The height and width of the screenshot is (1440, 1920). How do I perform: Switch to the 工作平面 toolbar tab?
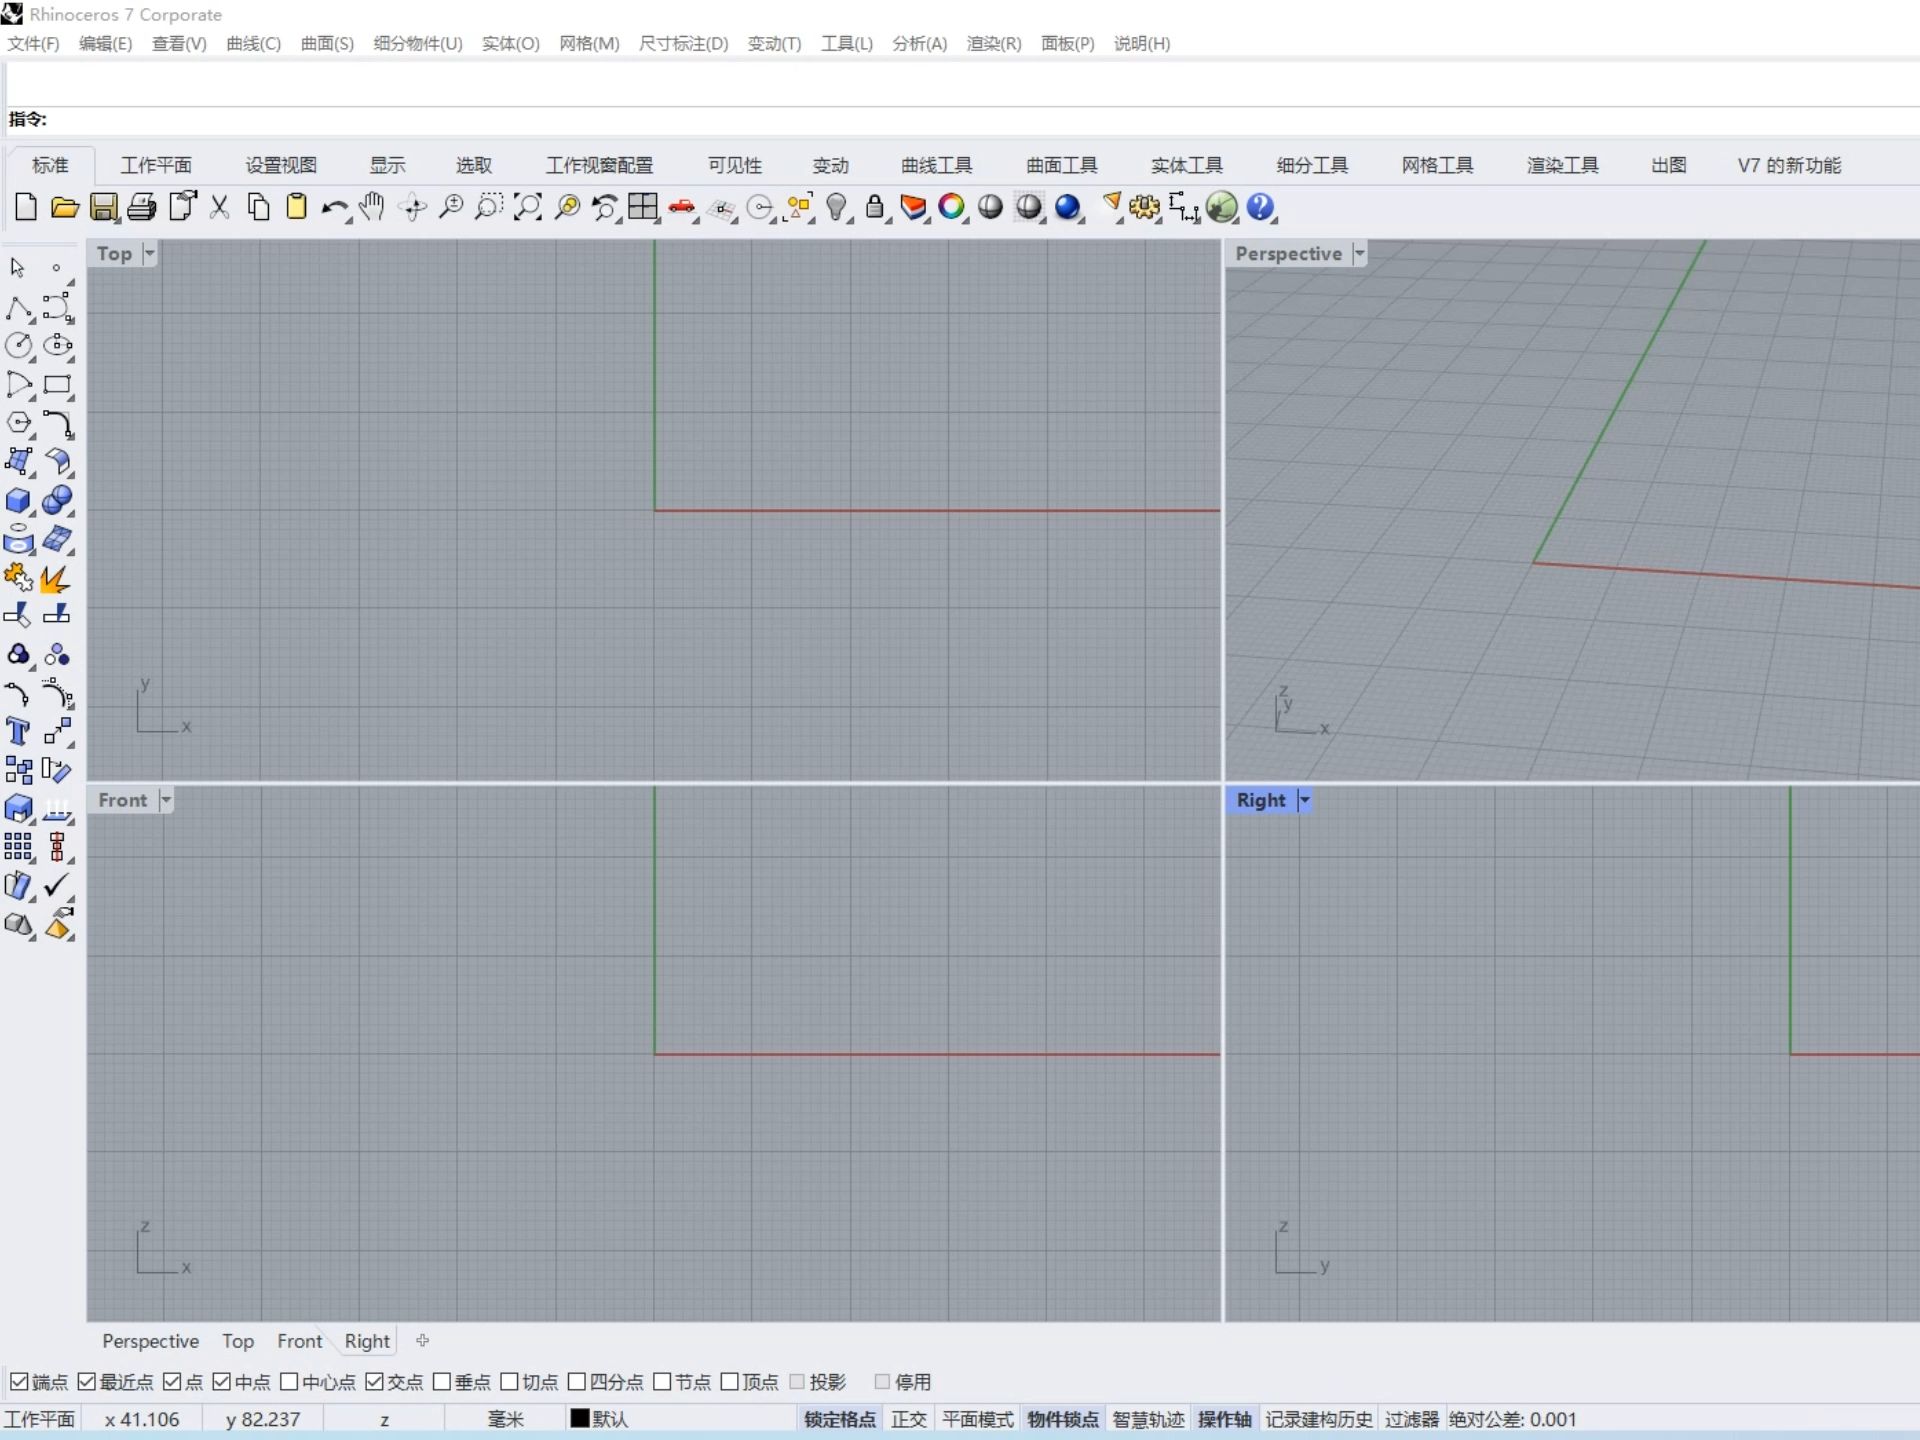156,165
